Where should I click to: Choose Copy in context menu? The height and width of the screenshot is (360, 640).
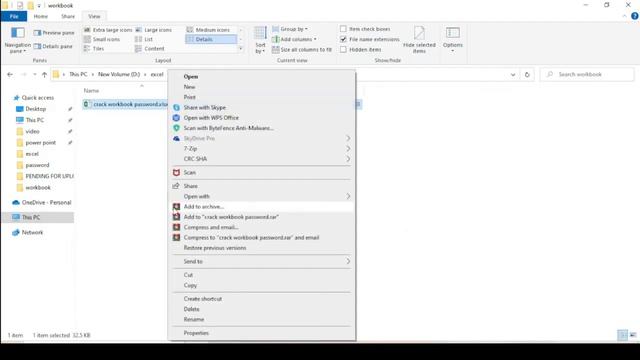coord(261,285)
